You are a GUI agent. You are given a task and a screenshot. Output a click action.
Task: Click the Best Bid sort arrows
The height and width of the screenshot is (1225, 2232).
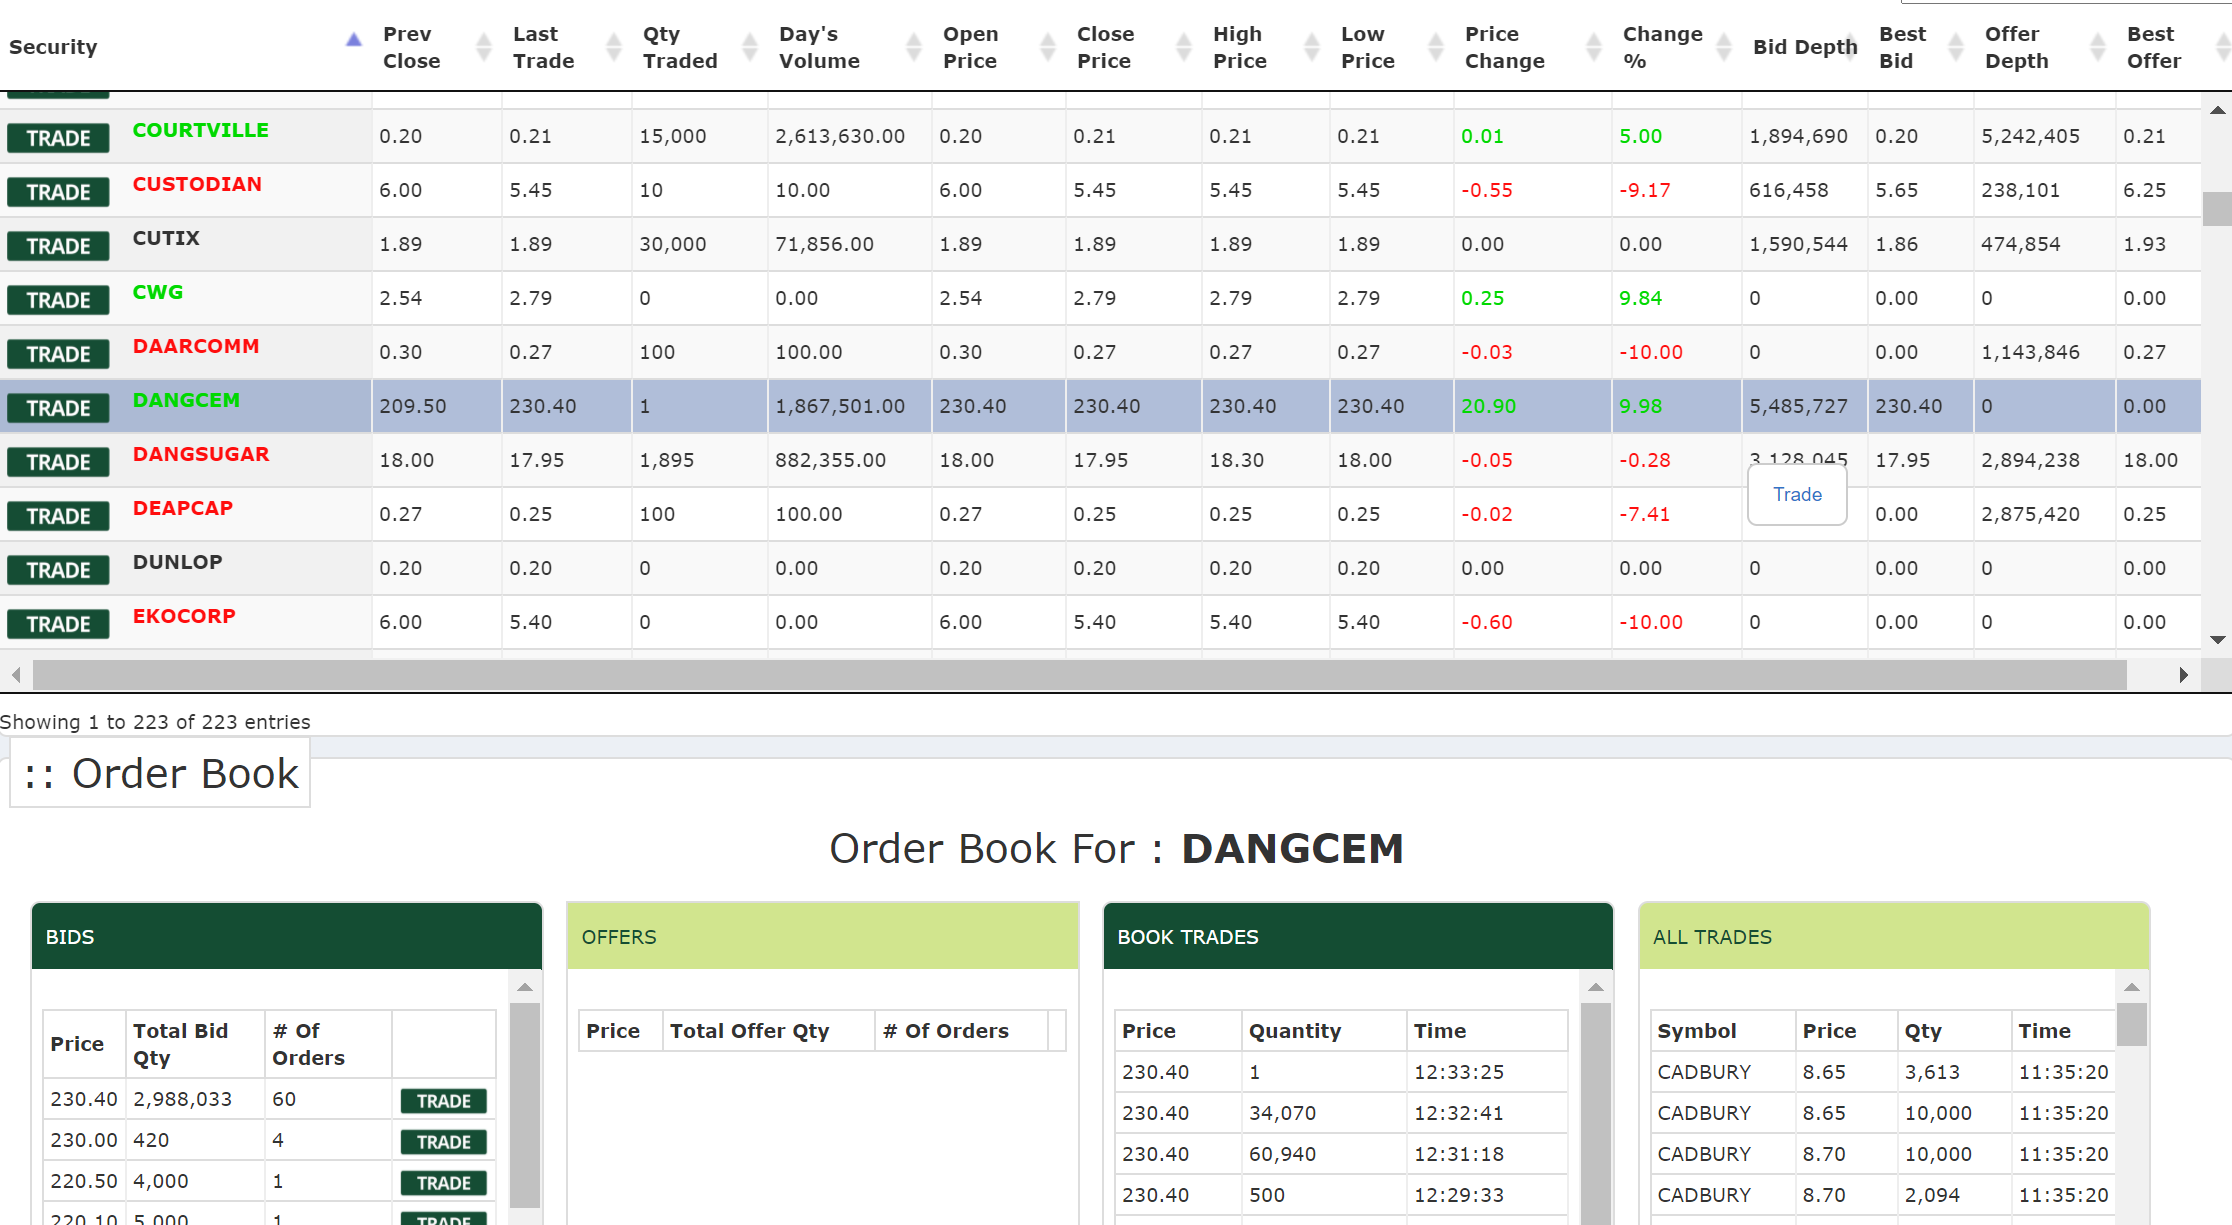(1956, 47)
